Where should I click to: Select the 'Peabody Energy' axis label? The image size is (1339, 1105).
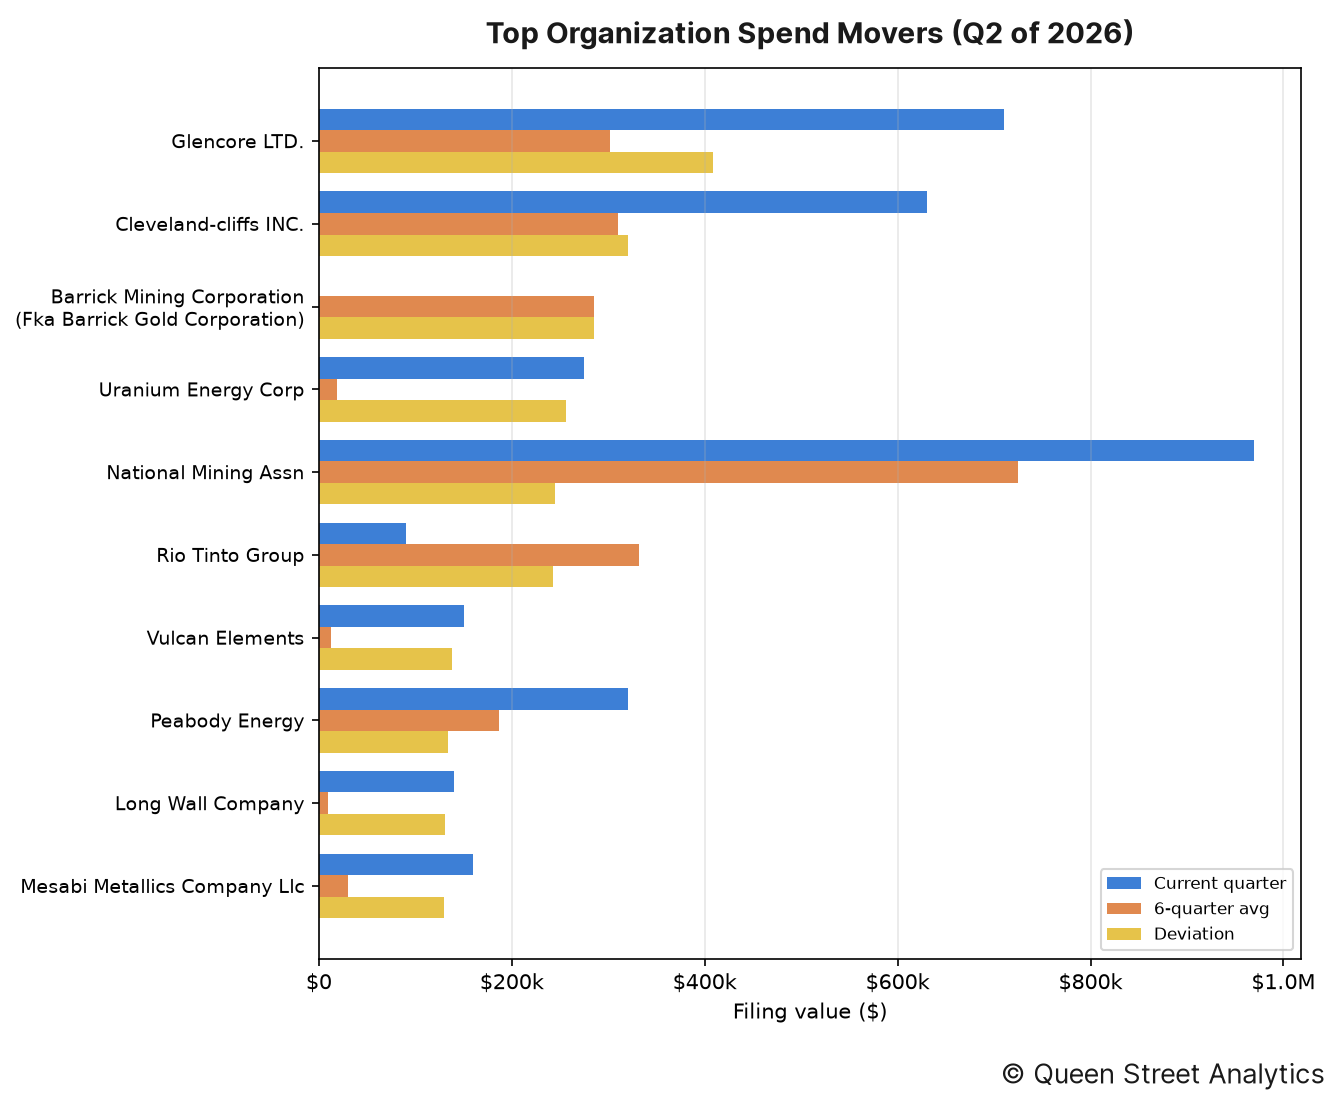(x=227, y=721)
